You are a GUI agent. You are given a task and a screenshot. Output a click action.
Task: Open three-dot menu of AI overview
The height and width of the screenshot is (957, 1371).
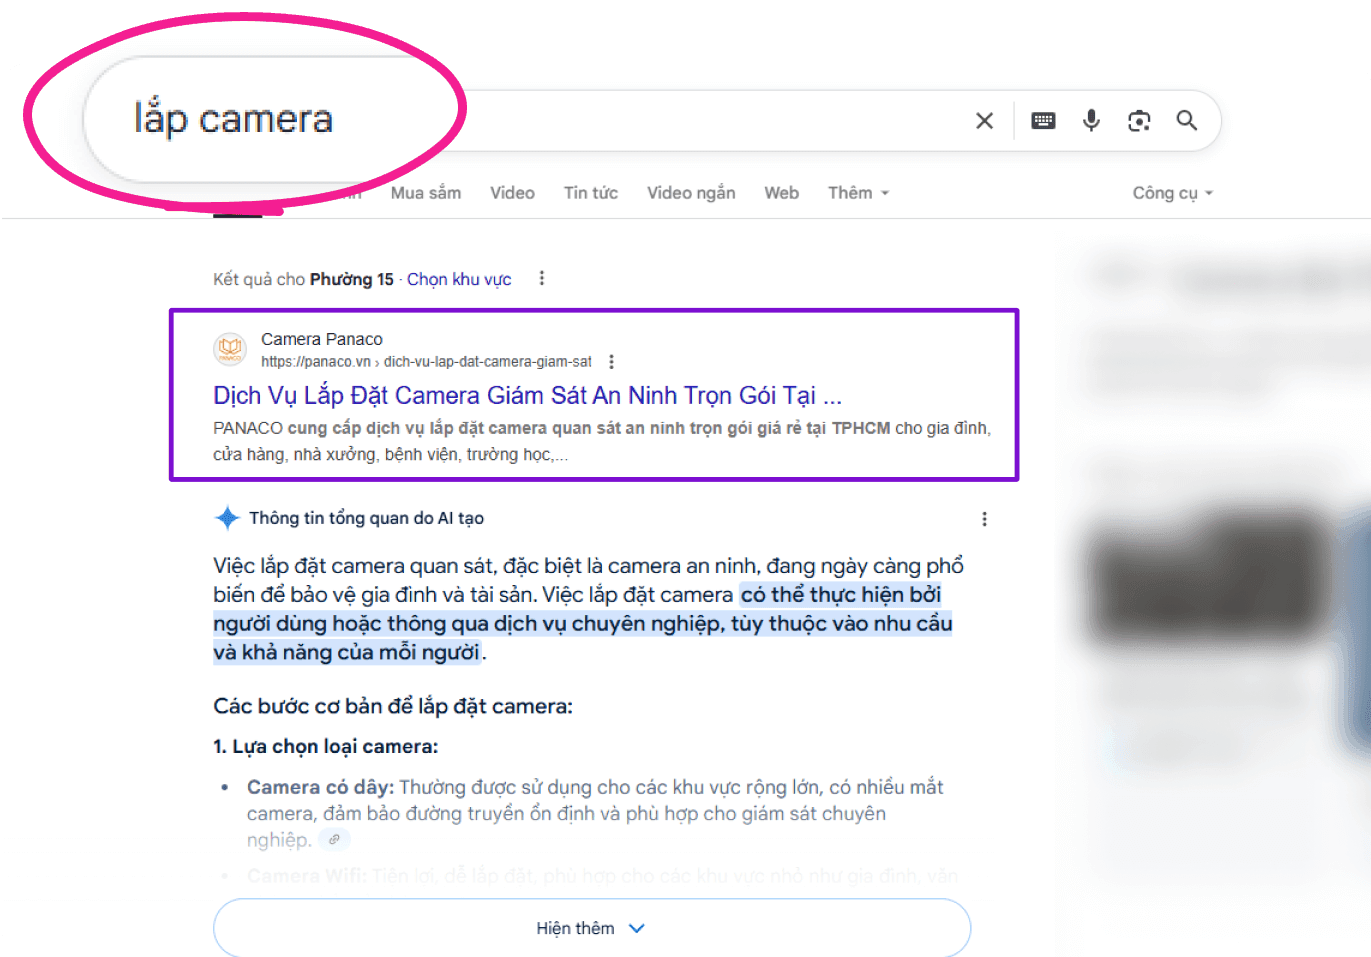coord(984,519)
